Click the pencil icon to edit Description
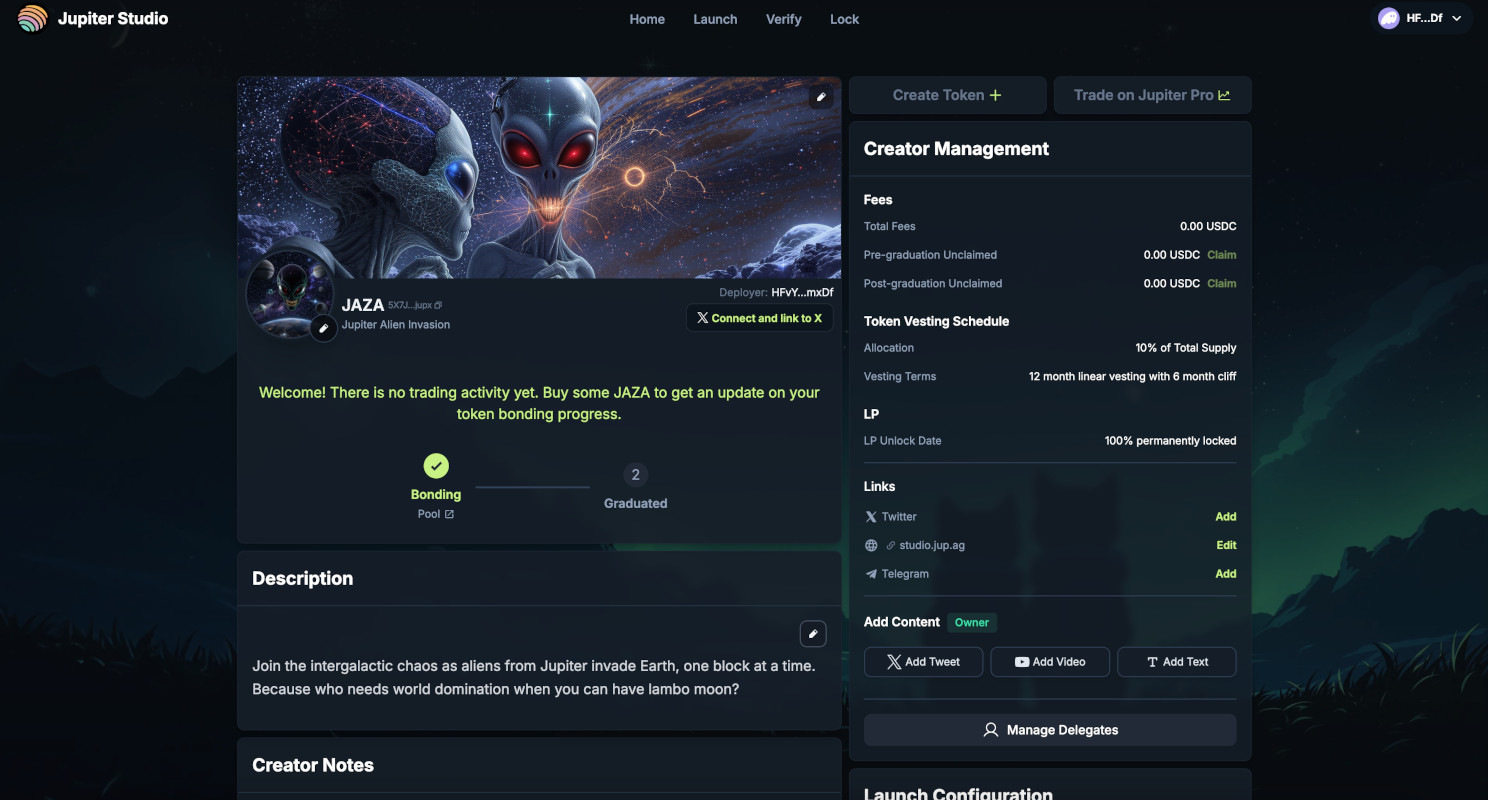 (813, 633)
